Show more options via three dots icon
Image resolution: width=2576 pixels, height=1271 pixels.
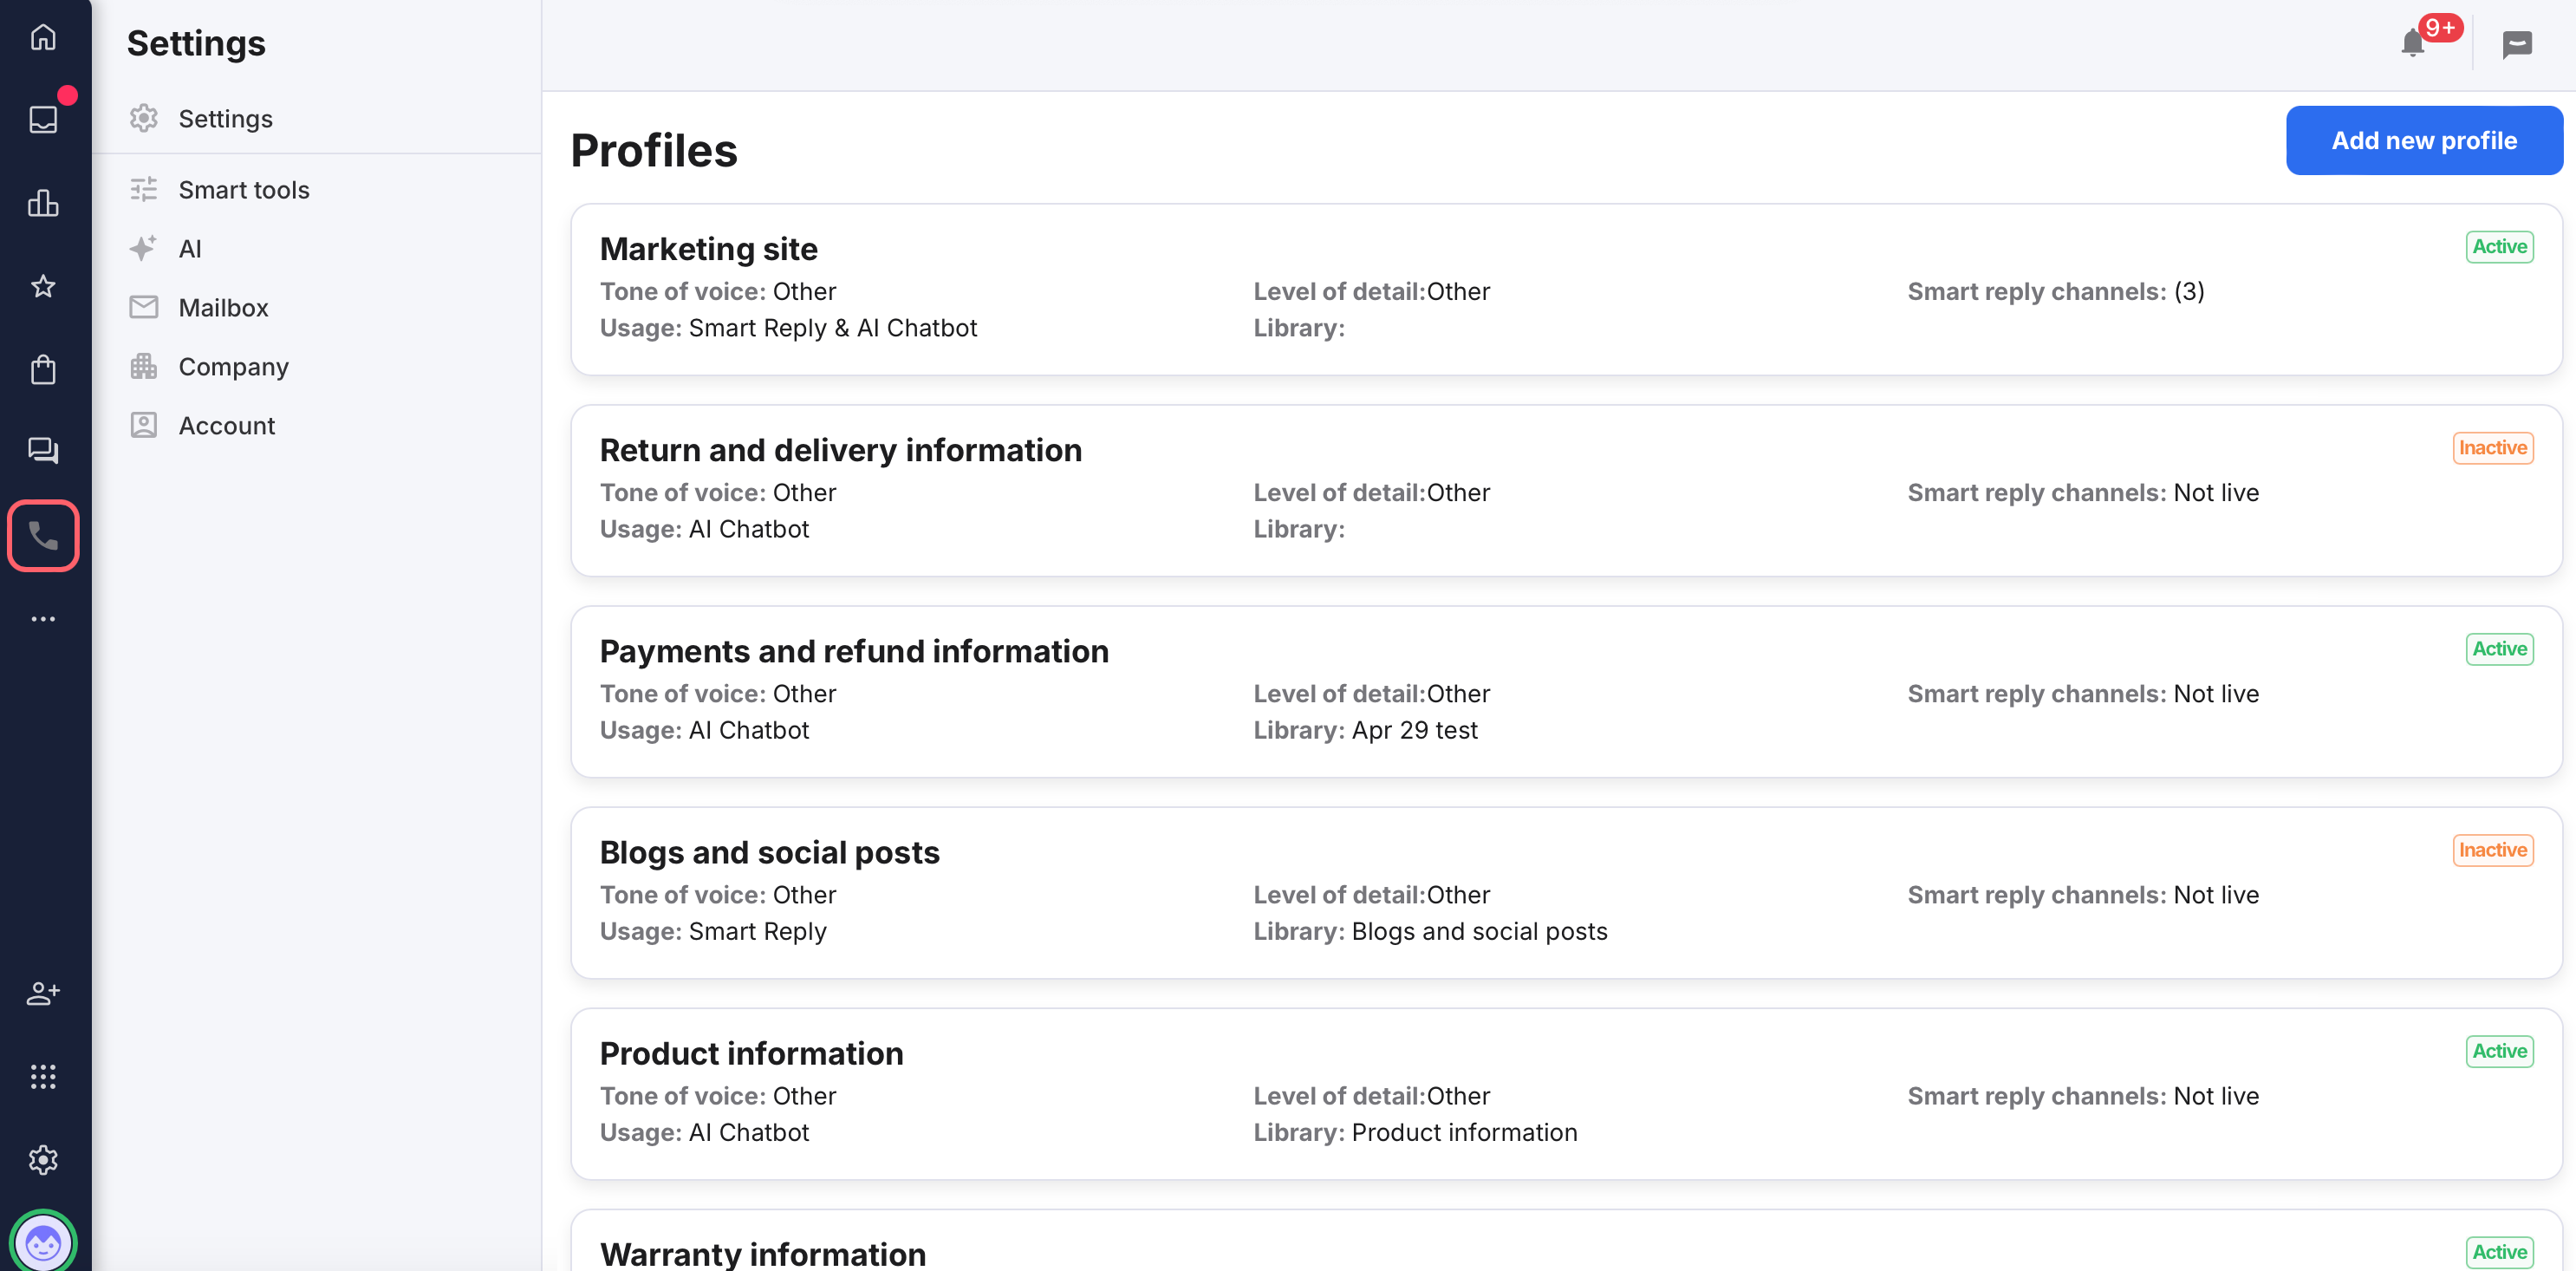pyautogui.click(x=43, y=619)
